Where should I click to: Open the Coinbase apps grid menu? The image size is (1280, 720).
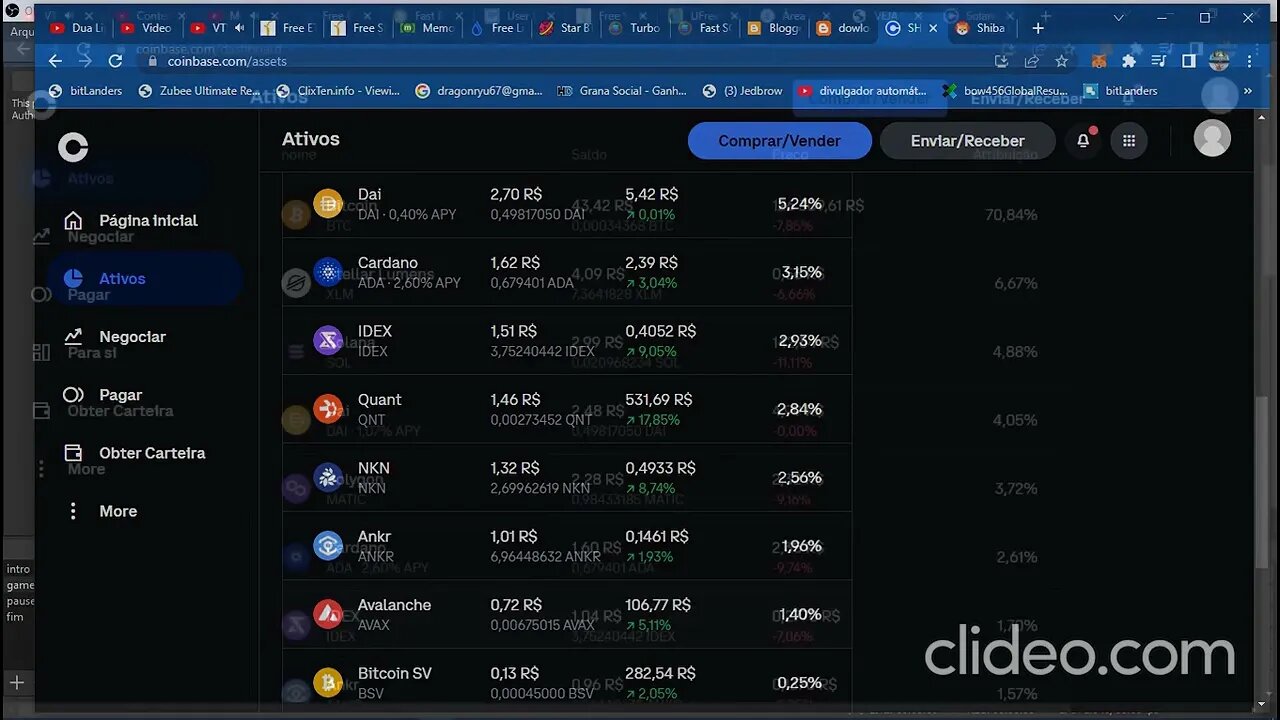[1129, 141]
